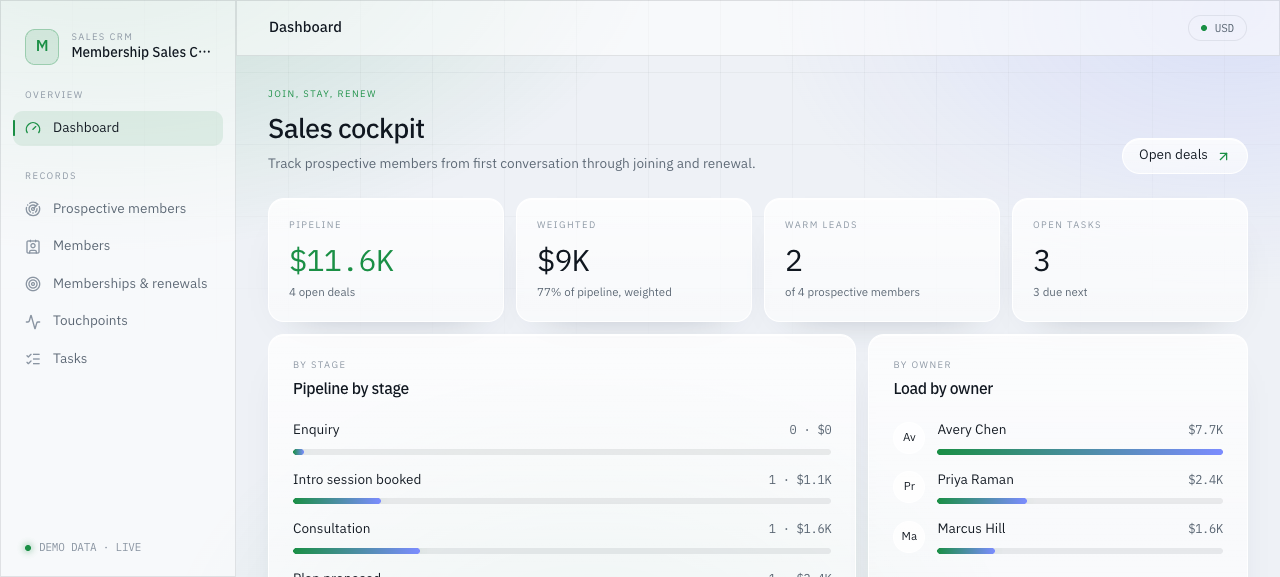The image size is (1280, 577).
Task: Click the Av avatar for Avery Chen
Action: pos(909,438)
